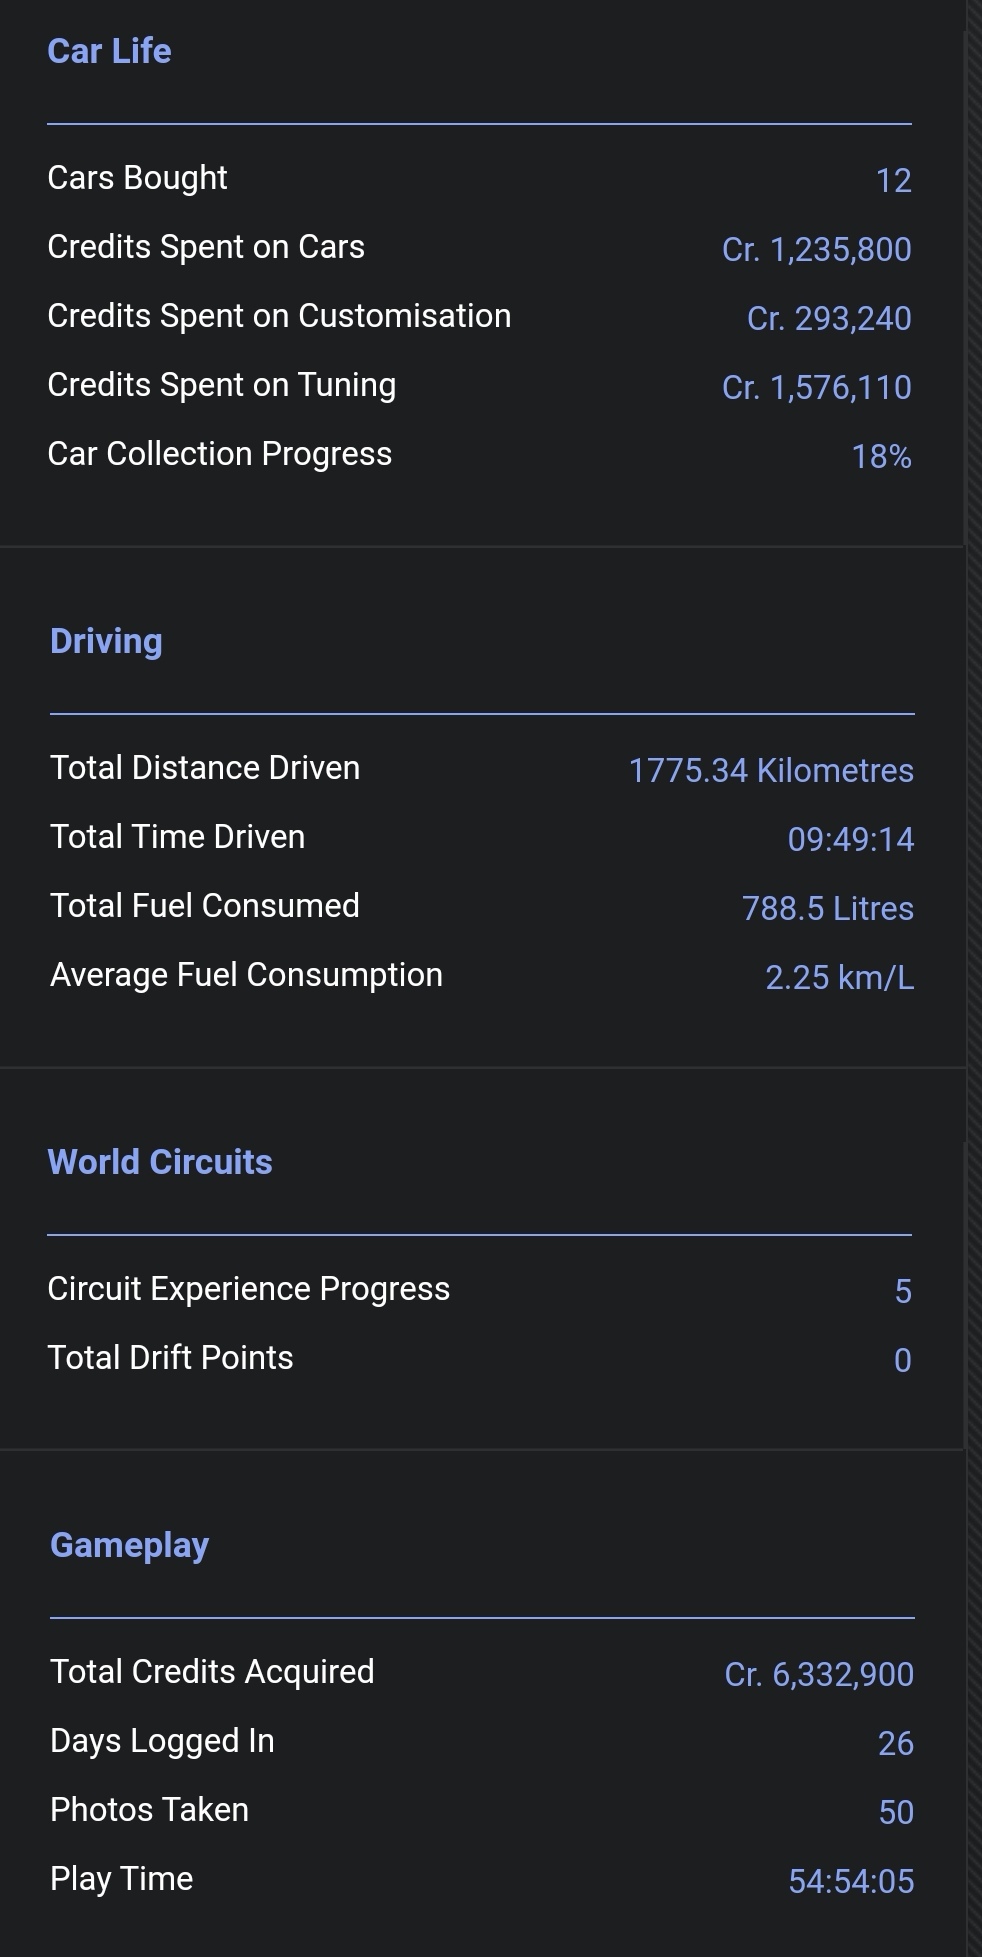Select the Total Time Driven label

pyautogui.click(x=177, y=837)
